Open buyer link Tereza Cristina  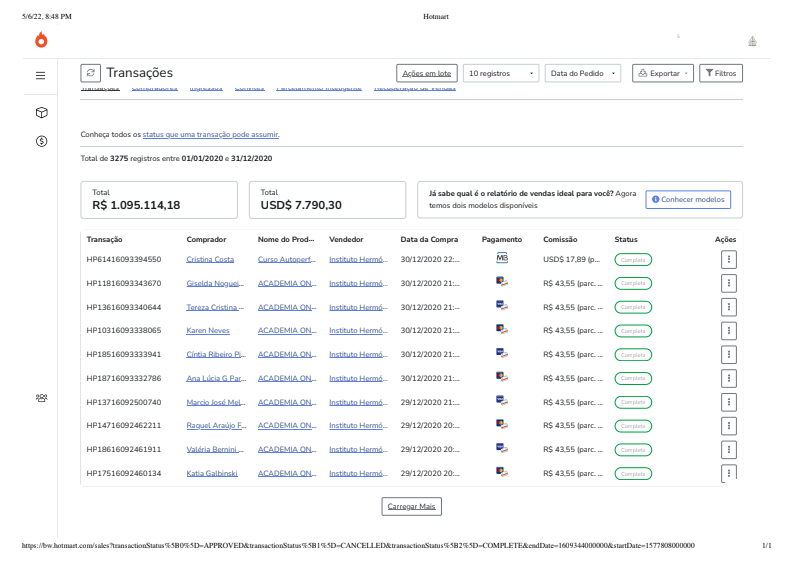[x=215, y=307]
